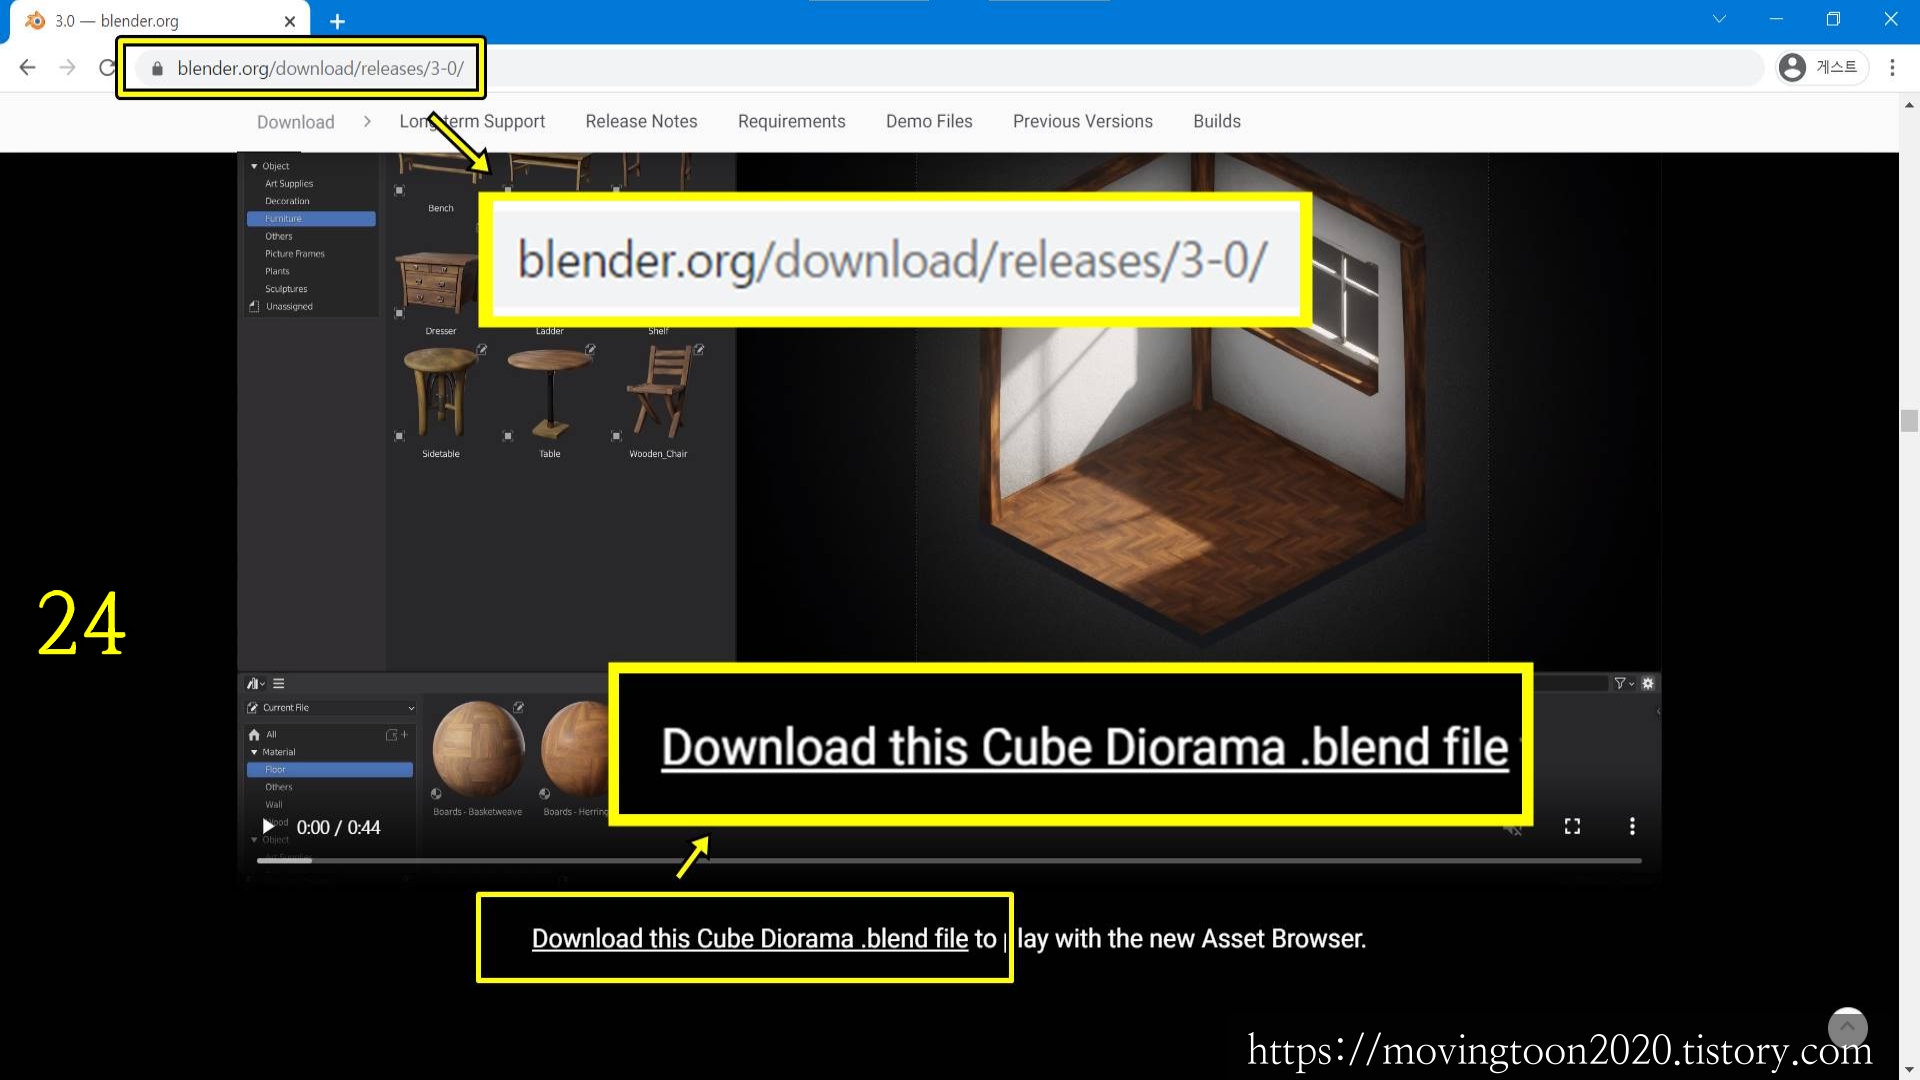Image resolution: width=1920 pixels, height=1080 pixels.
Task: Collapse the Material catalog triangle
Action: (254, 752)
